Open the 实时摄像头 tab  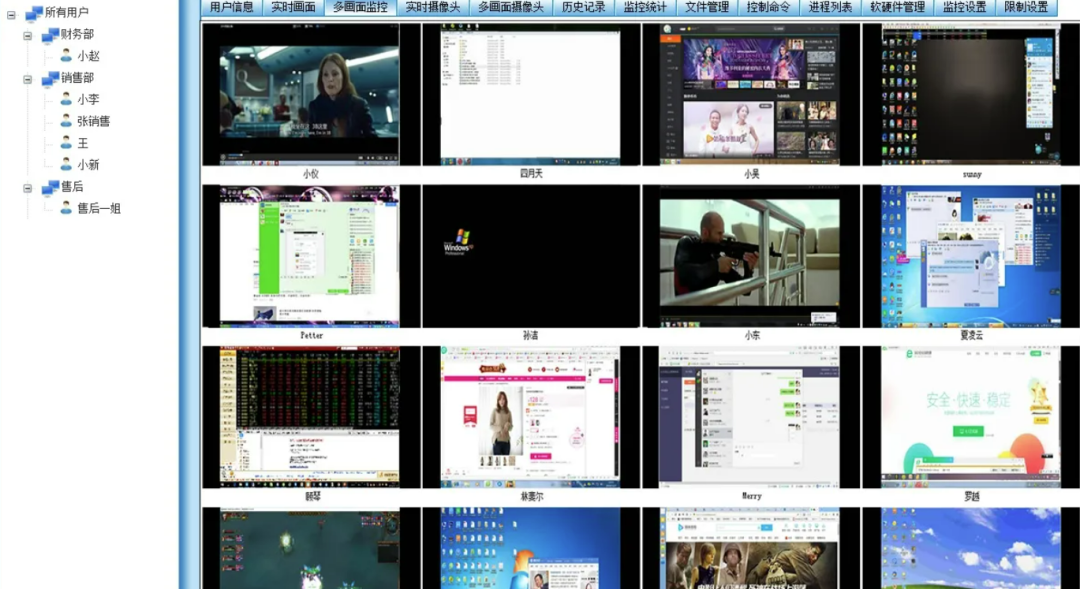coord(433,8)
